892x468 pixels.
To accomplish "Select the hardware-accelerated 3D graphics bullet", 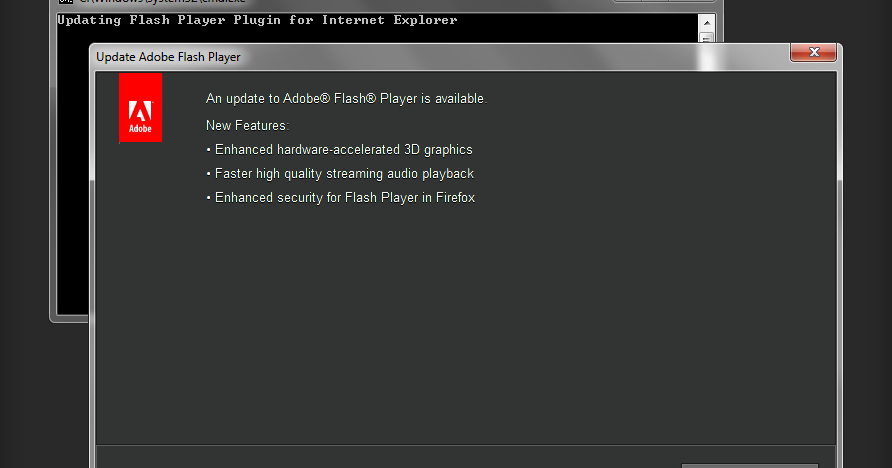I will coord(339,150).
